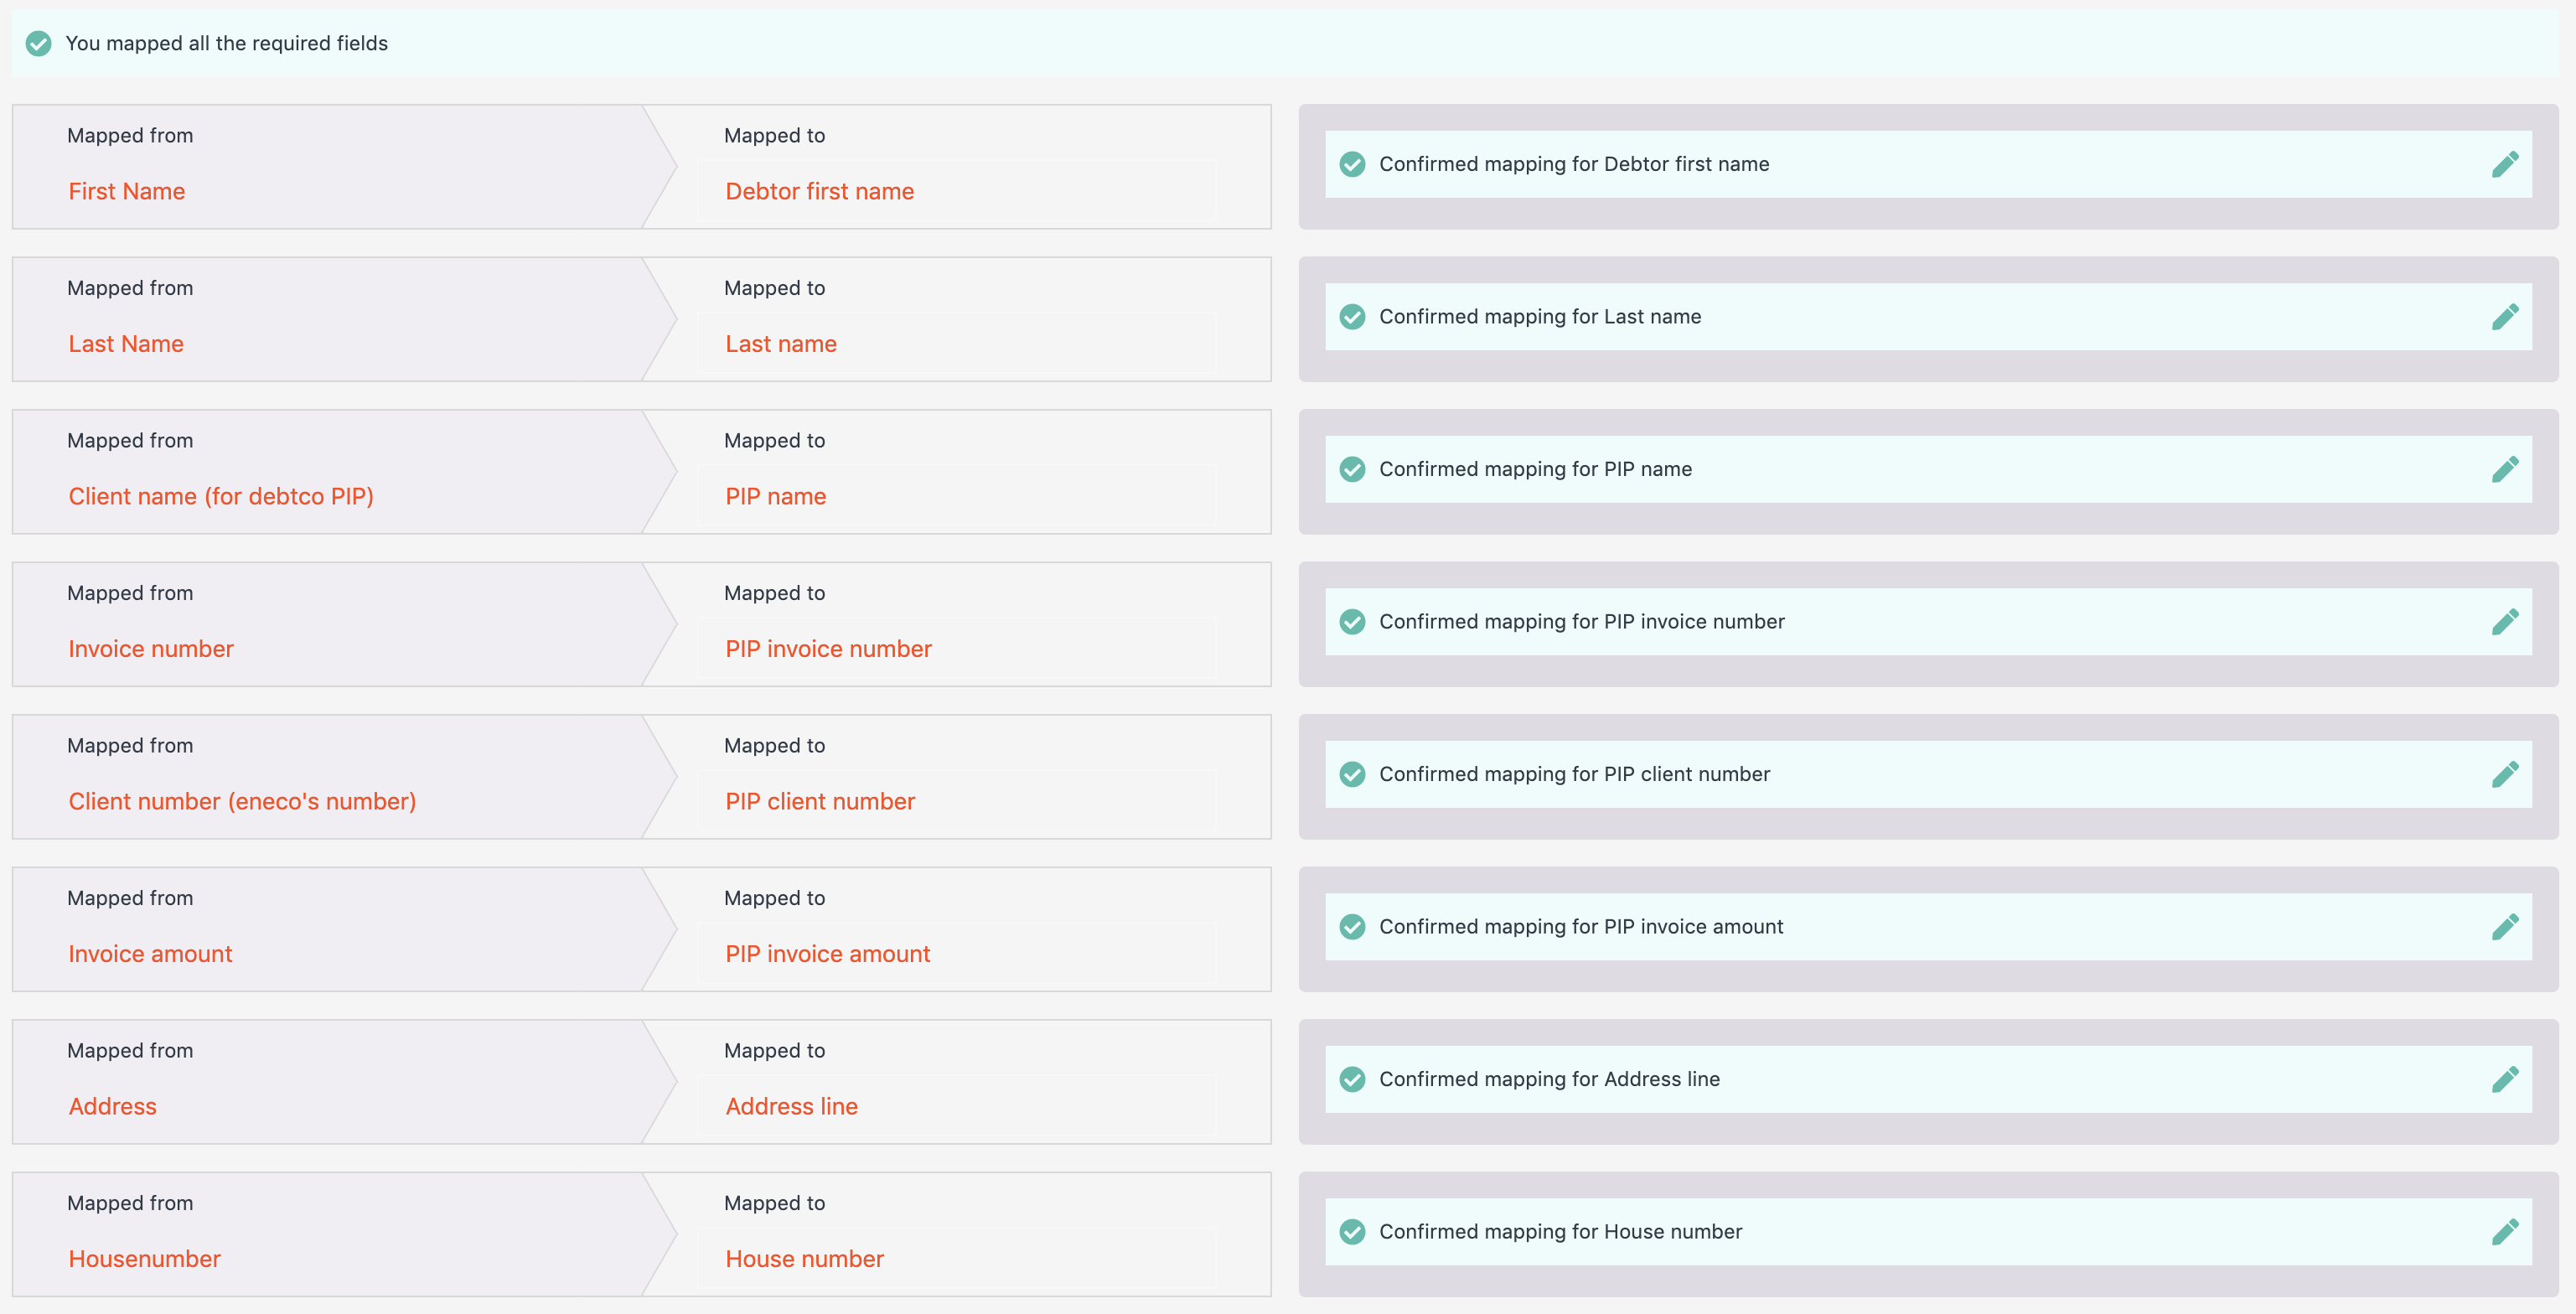Image resolution: width=2576 pixels, height=1314 pixels.
Task: Edit the Address line mapping
Action: (2504, 1079)
